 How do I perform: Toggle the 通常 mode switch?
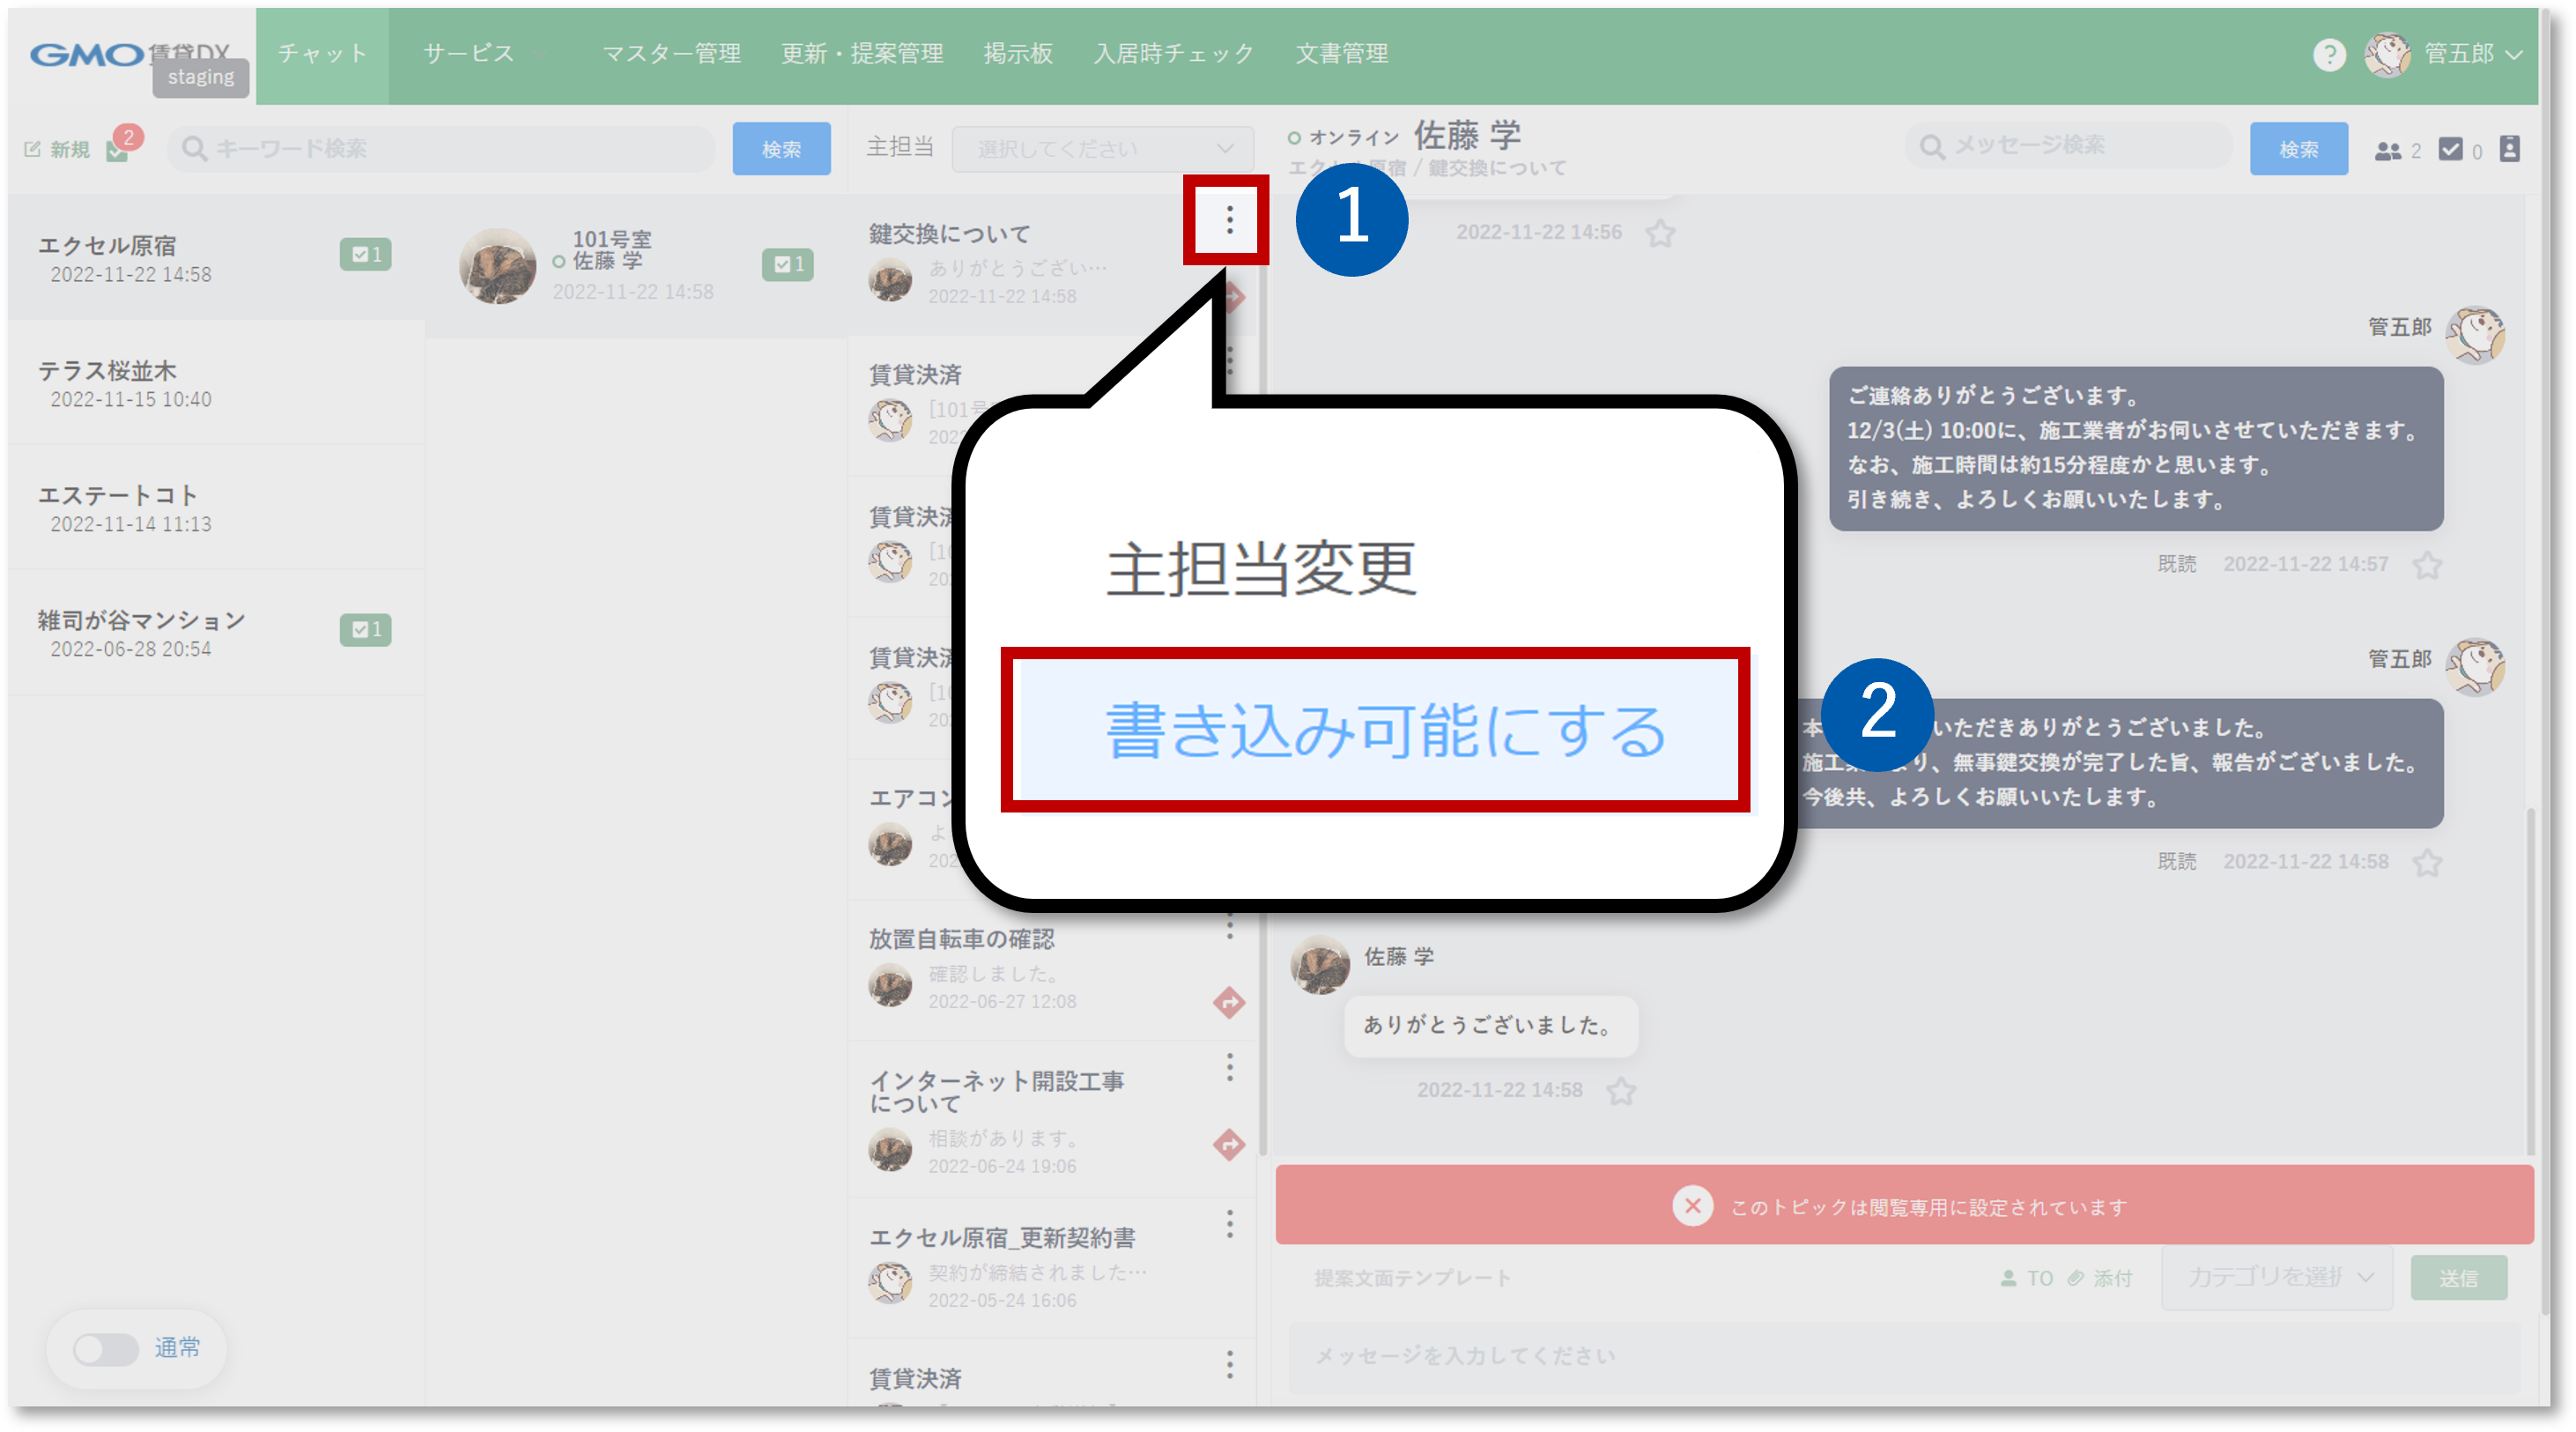pos(106,1348)
